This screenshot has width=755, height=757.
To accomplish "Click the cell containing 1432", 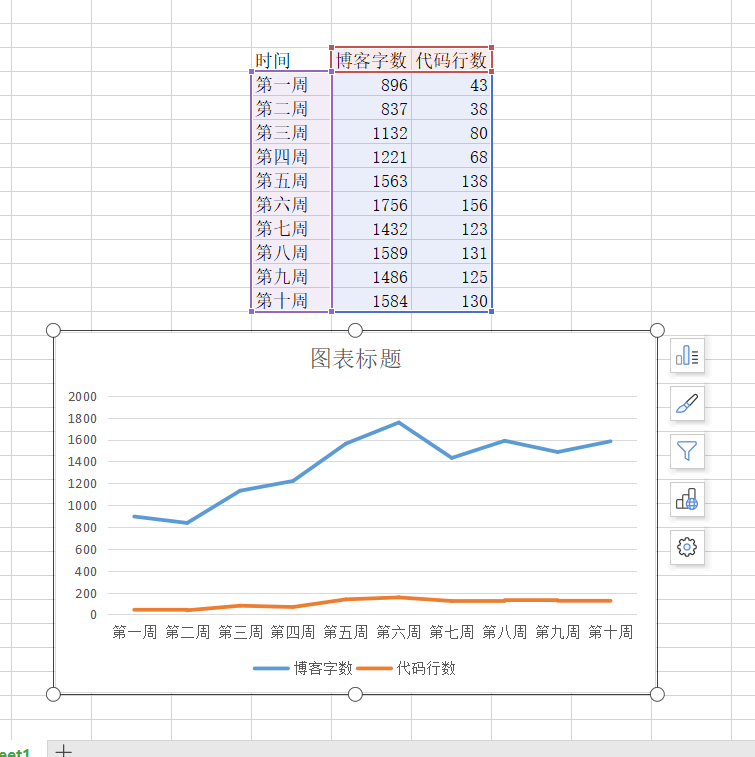I will tap(371, 228).
